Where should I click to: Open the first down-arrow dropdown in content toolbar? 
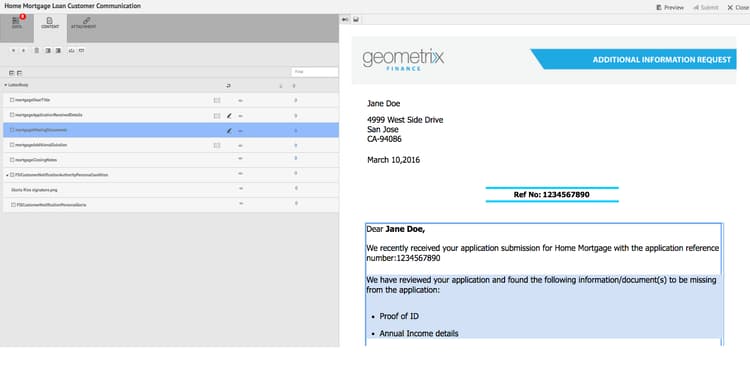pyautogui.click(x=14, y=50)
